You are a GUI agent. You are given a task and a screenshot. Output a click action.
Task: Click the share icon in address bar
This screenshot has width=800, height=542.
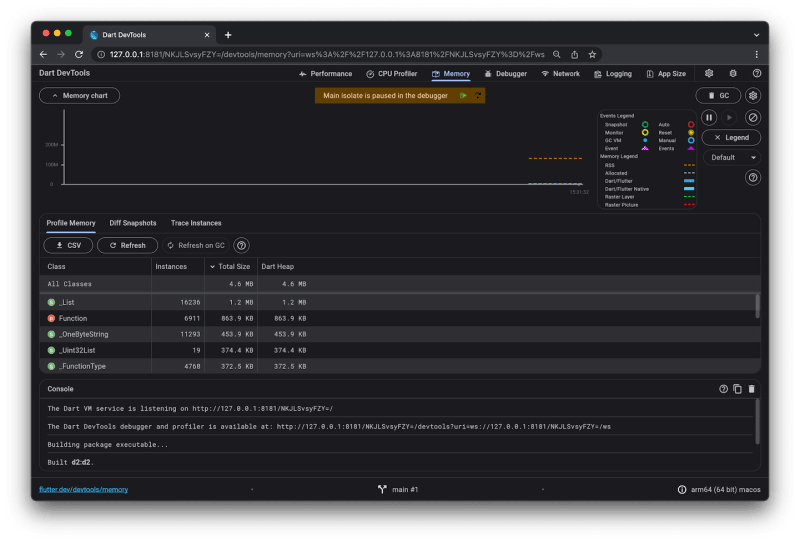coord(574,55)
